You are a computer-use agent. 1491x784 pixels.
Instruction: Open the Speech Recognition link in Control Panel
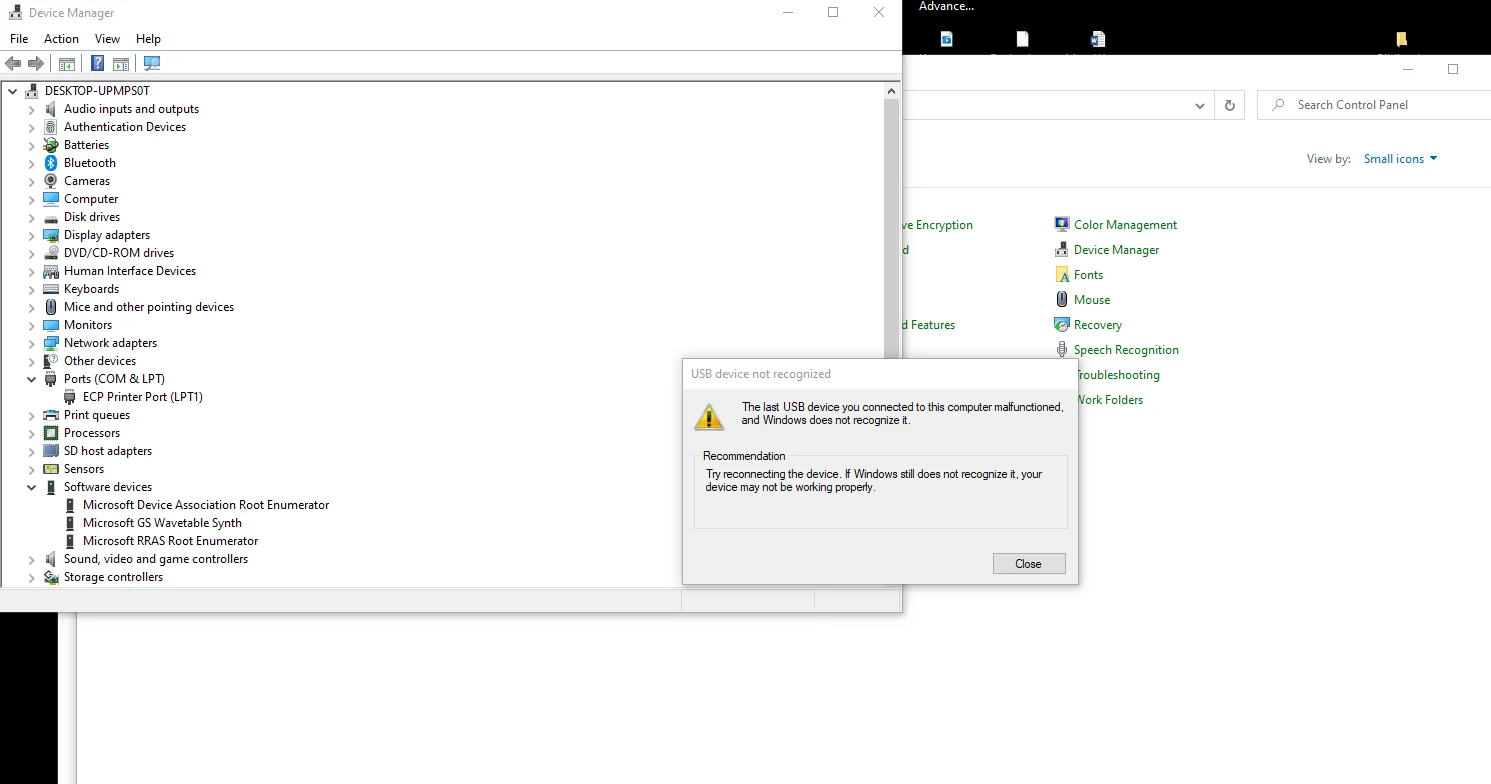coord(1126,350)
